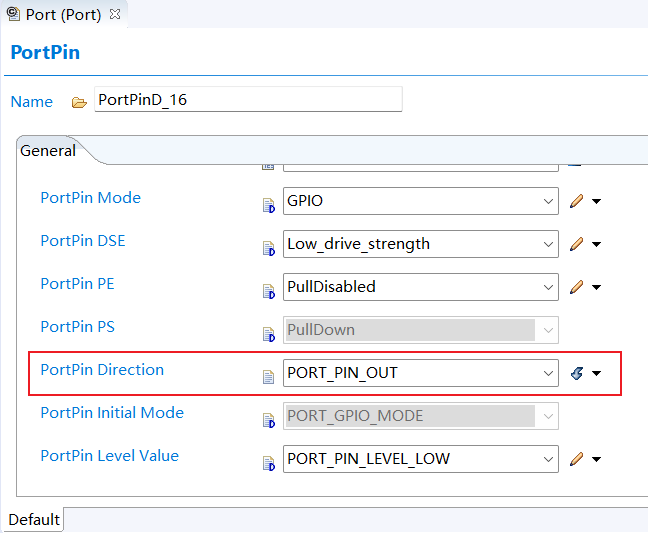Click the document icon for PortPin PS
This screenshot has height=533, width=648.
pyautogui.click(x=269, y=334)
